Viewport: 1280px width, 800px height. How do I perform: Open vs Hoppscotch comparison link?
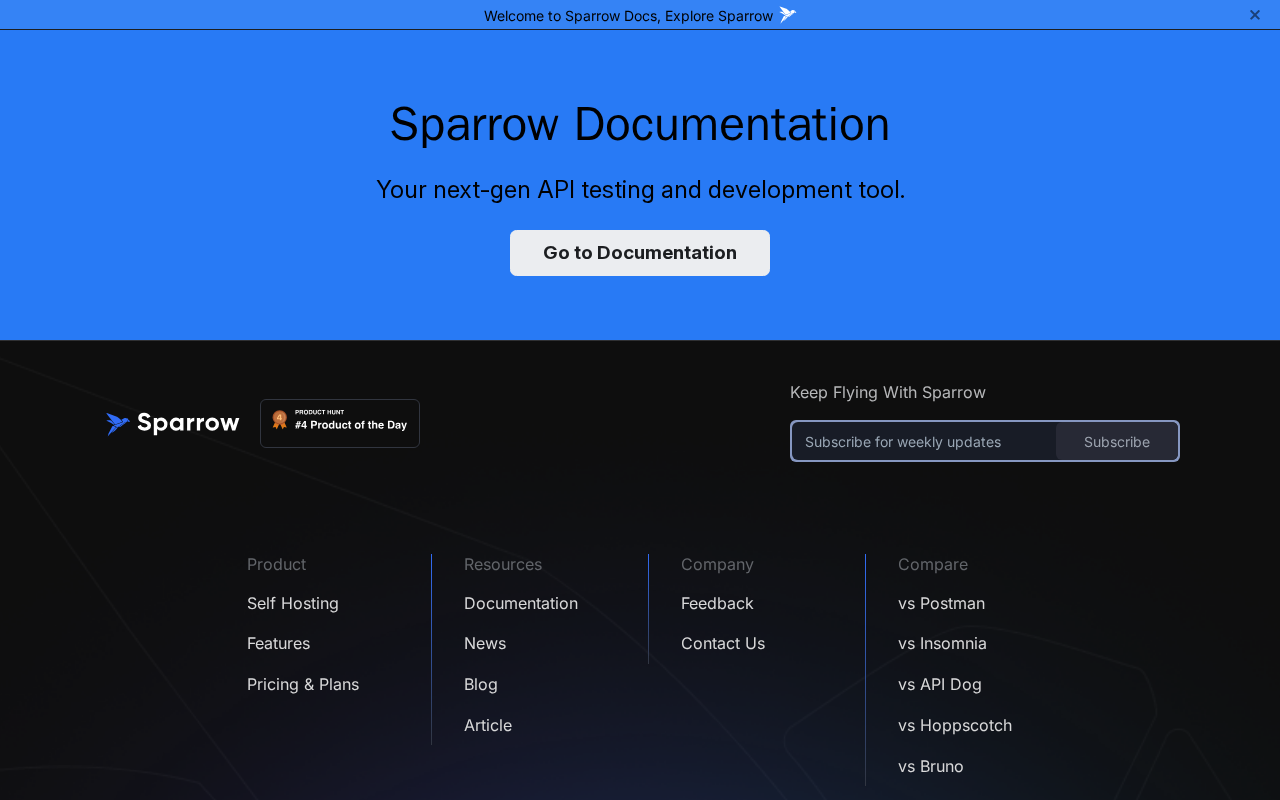[x=955, y=725]
